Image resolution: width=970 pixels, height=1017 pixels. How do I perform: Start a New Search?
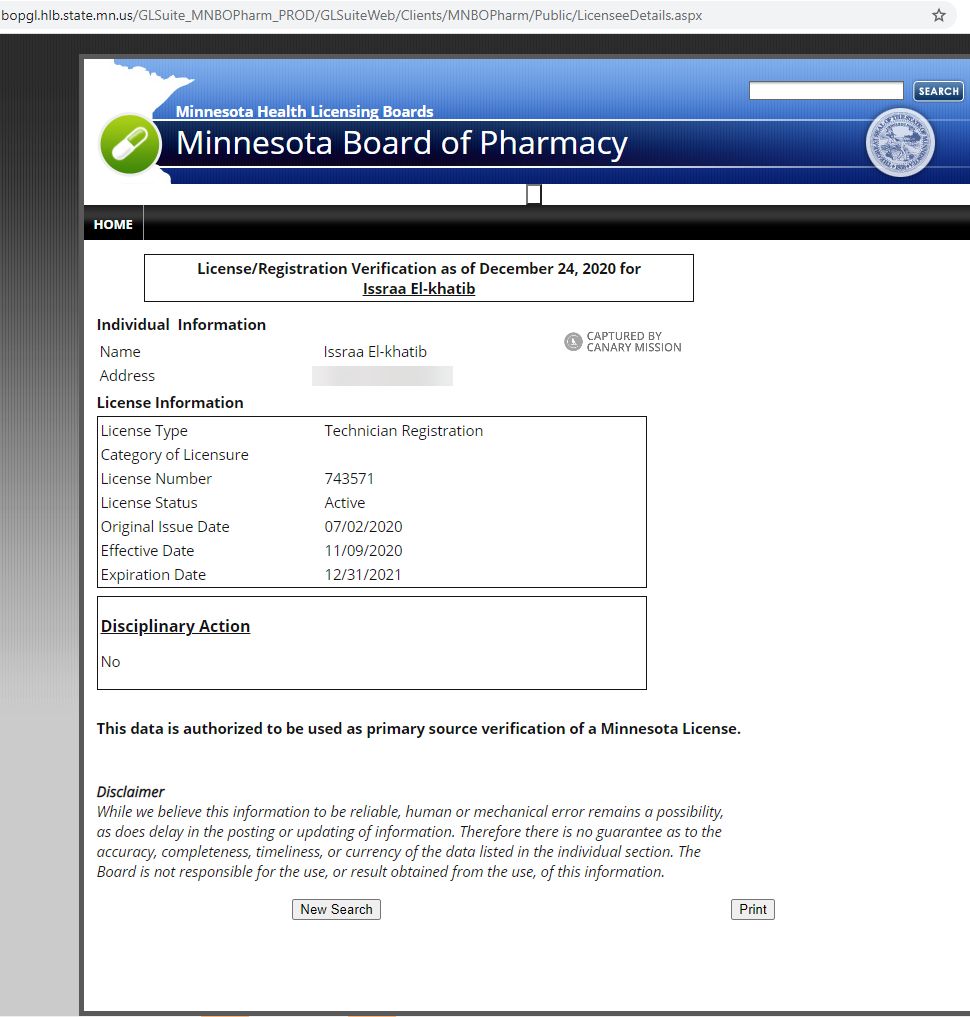(336, 909)
